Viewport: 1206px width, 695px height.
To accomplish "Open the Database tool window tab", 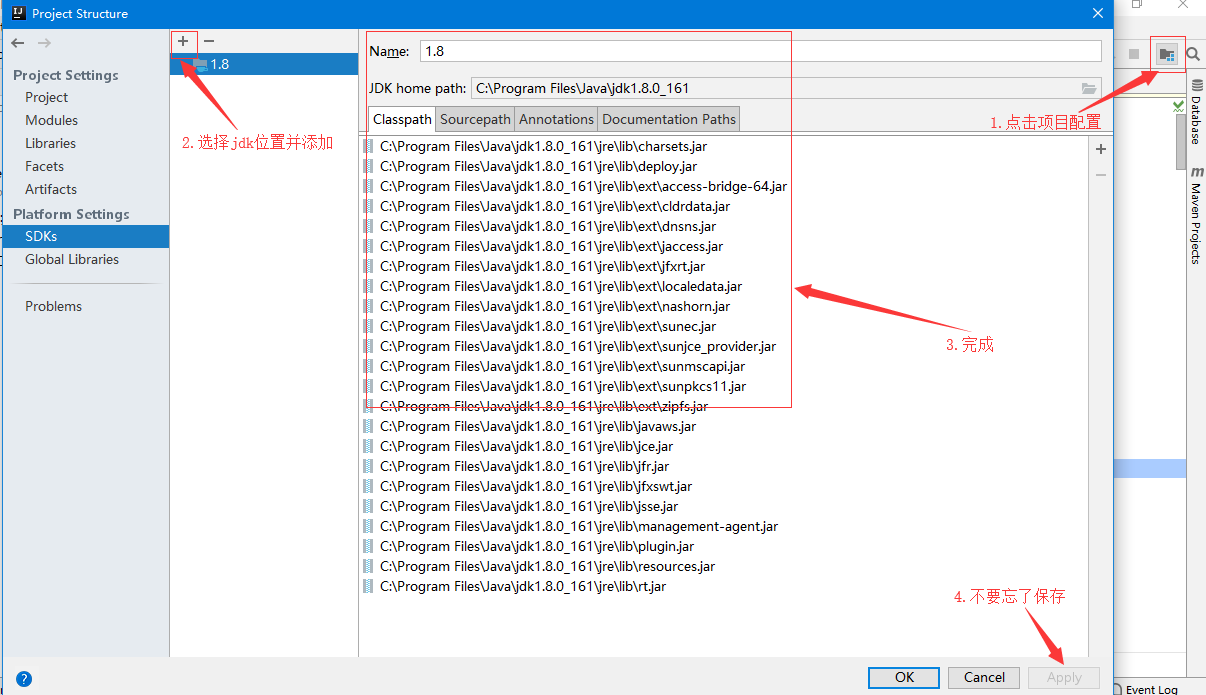I will [1196, 112].
